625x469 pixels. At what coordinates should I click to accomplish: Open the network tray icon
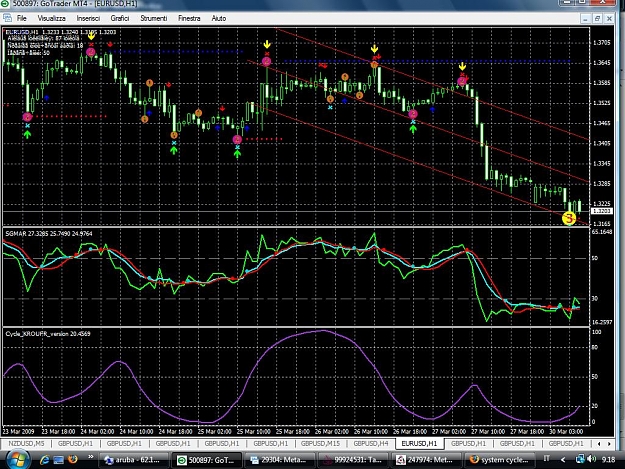[x=580, y=459]
